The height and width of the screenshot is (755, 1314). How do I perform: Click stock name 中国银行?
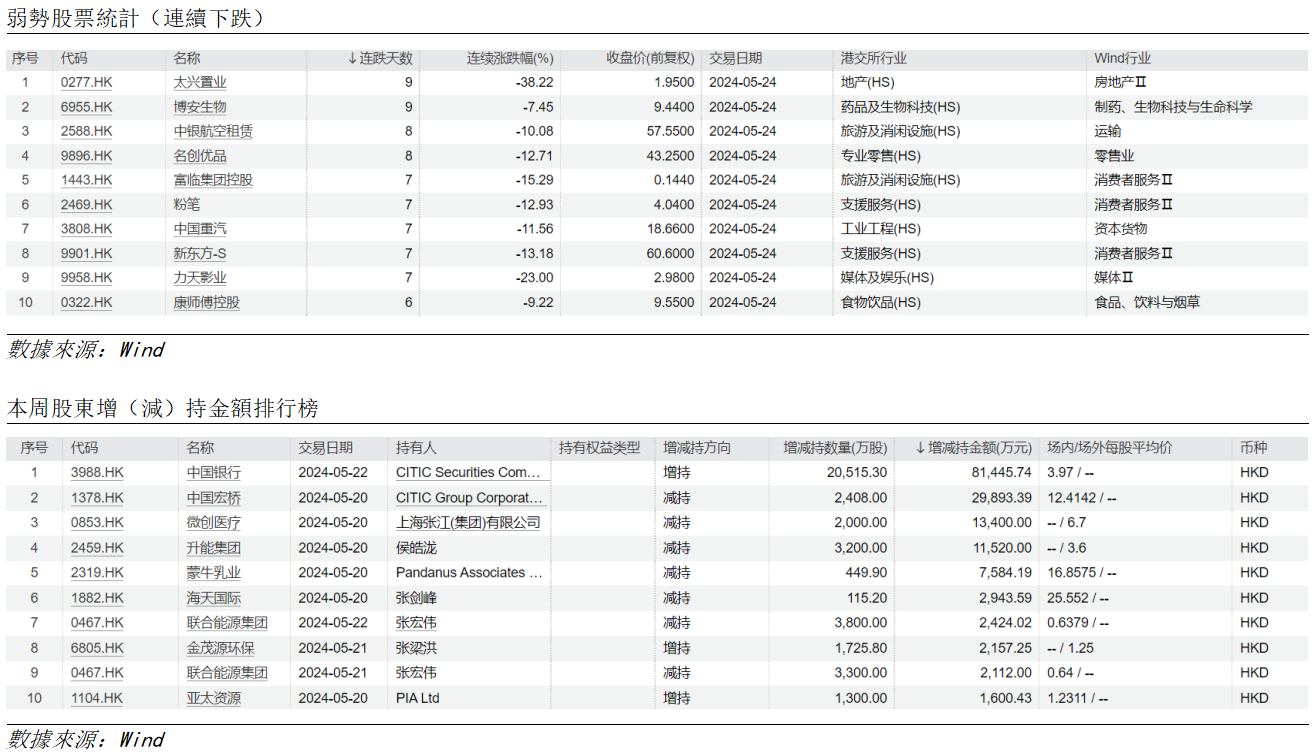pos(214,473)
